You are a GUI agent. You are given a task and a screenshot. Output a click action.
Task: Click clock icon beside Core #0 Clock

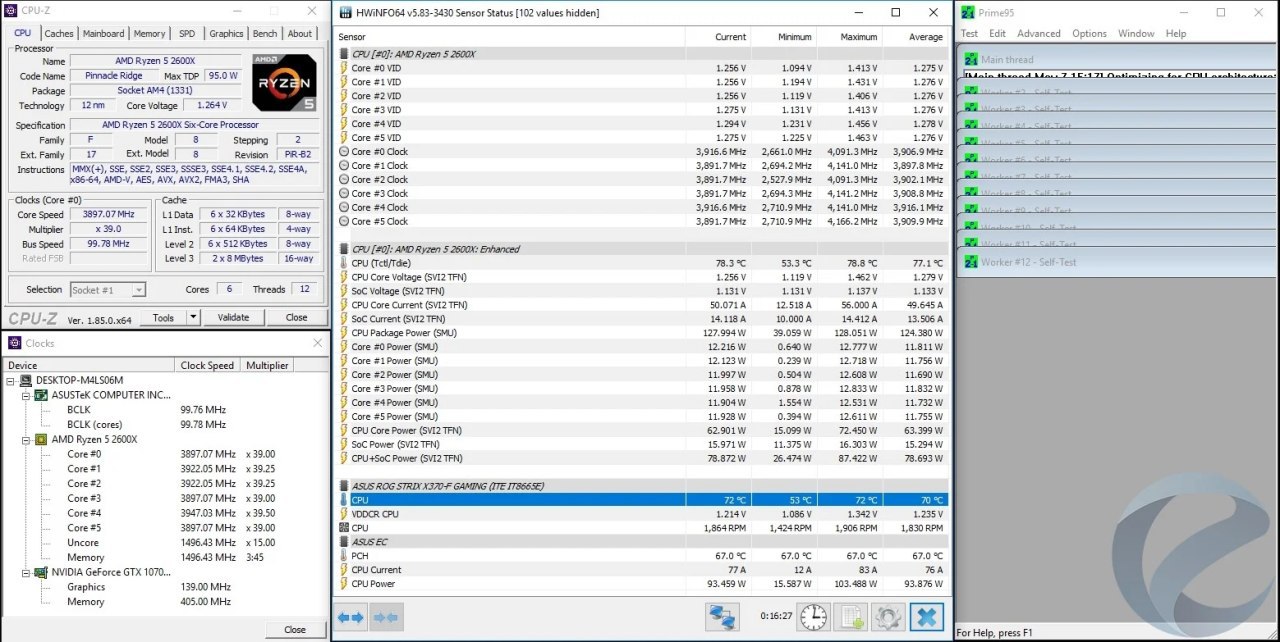click(343, 152)
